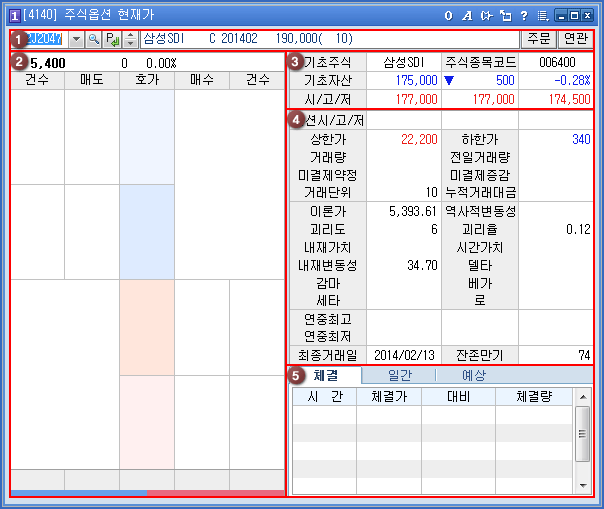Switch to the 체결 tab
The height and width of the screenshot is (509, 604).
point(324,375)
